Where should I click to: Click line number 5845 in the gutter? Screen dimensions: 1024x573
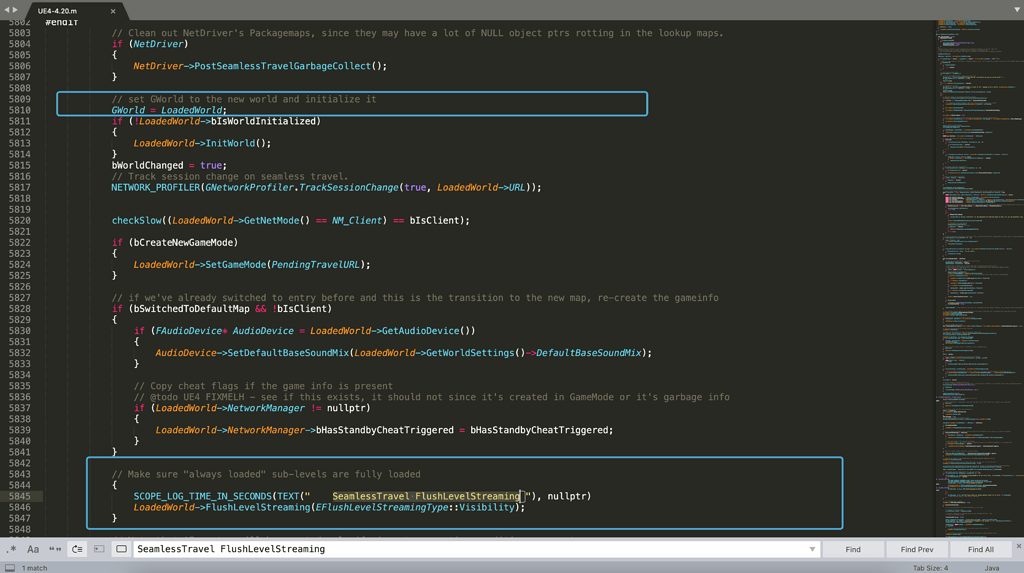(x=20, y=496)
